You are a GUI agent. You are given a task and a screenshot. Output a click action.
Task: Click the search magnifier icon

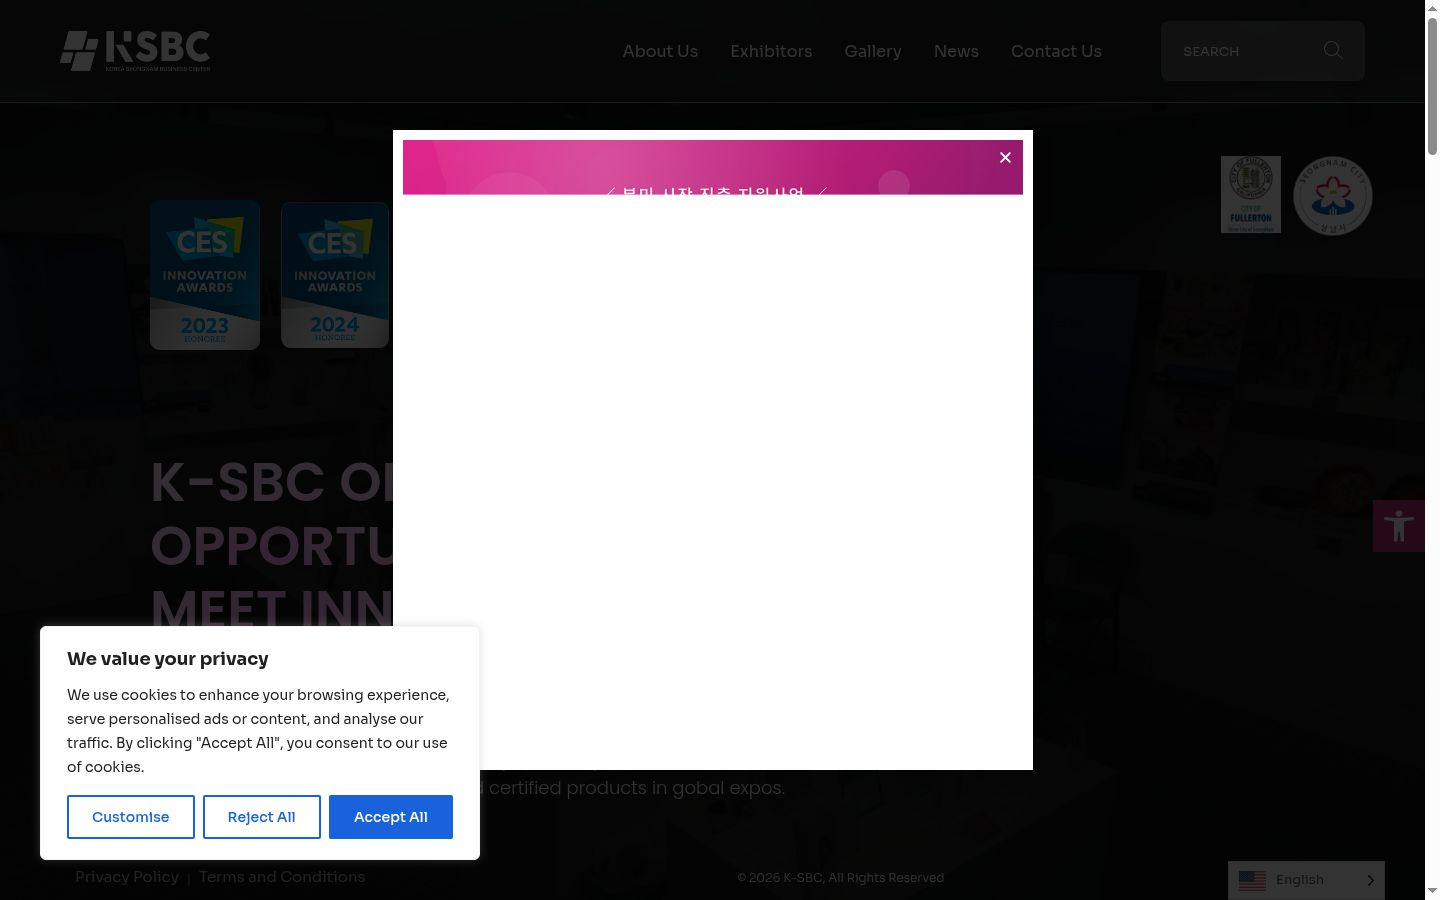[1332, 50]
